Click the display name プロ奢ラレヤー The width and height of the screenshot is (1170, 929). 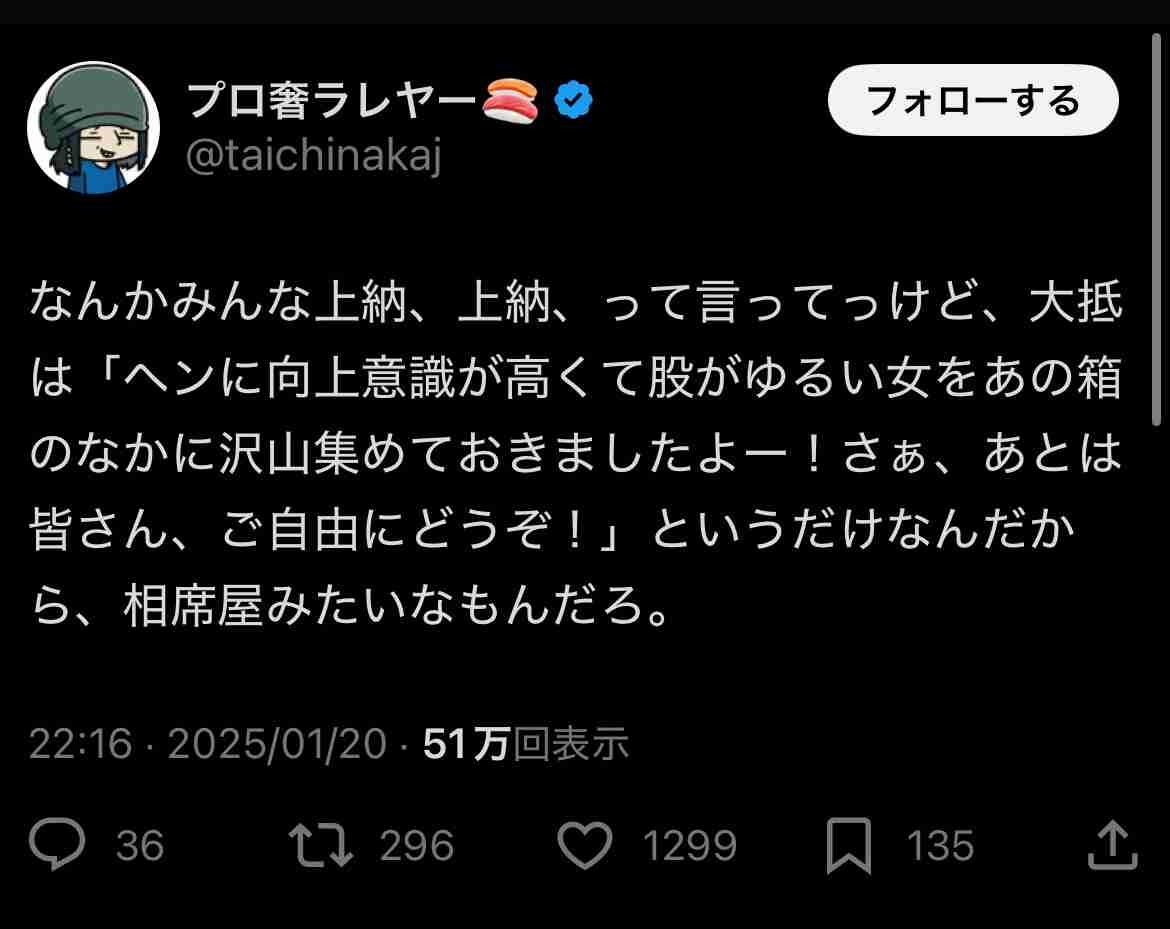pos(331,100)
